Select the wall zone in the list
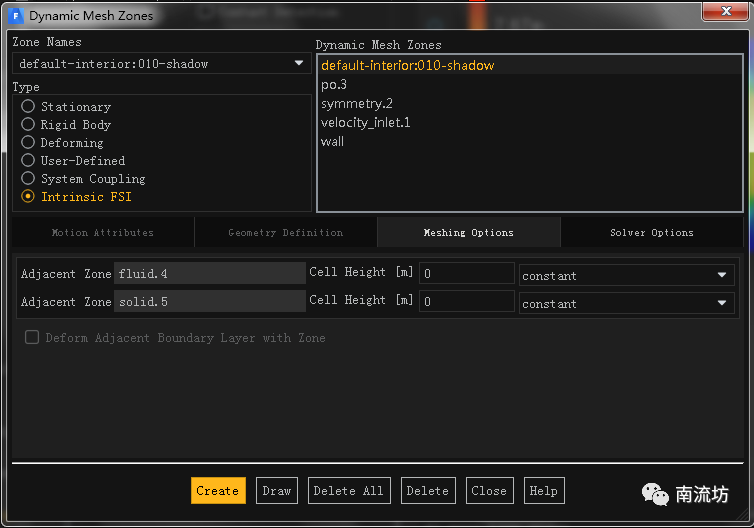The height and width of the screenshot is (528, 754). click(333, 142)
